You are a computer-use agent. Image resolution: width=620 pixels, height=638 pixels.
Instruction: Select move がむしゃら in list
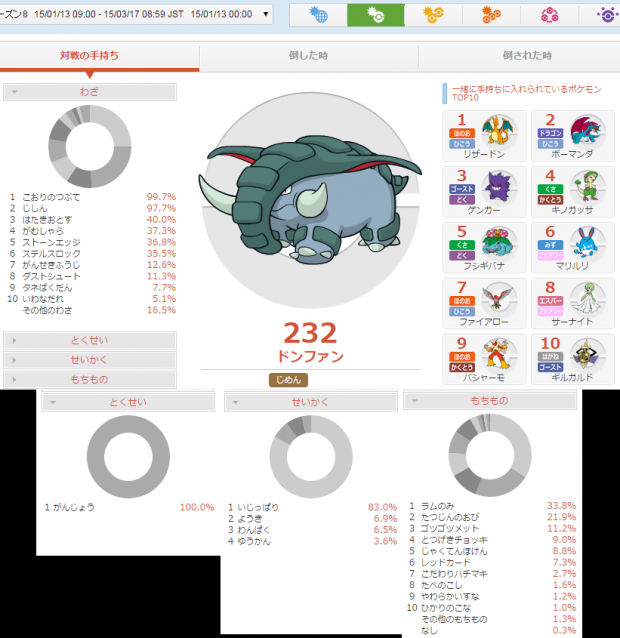pos(92,231)
